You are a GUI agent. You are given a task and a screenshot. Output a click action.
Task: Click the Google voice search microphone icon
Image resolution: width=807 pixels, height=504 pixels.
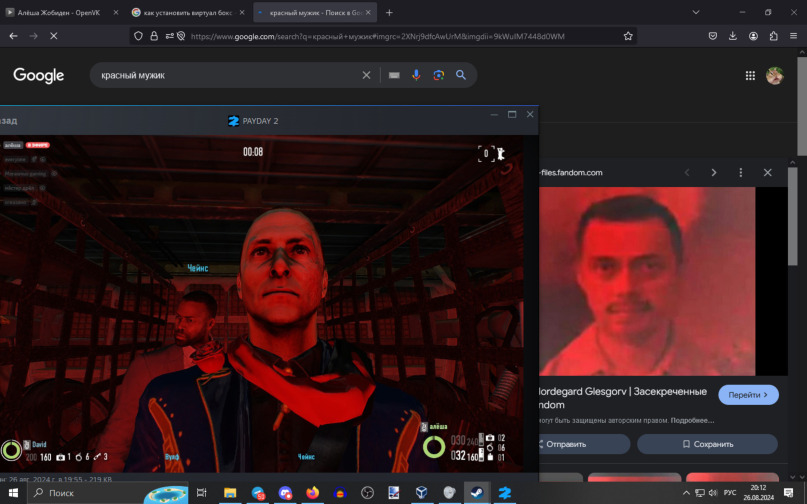(x=416, y=75)
